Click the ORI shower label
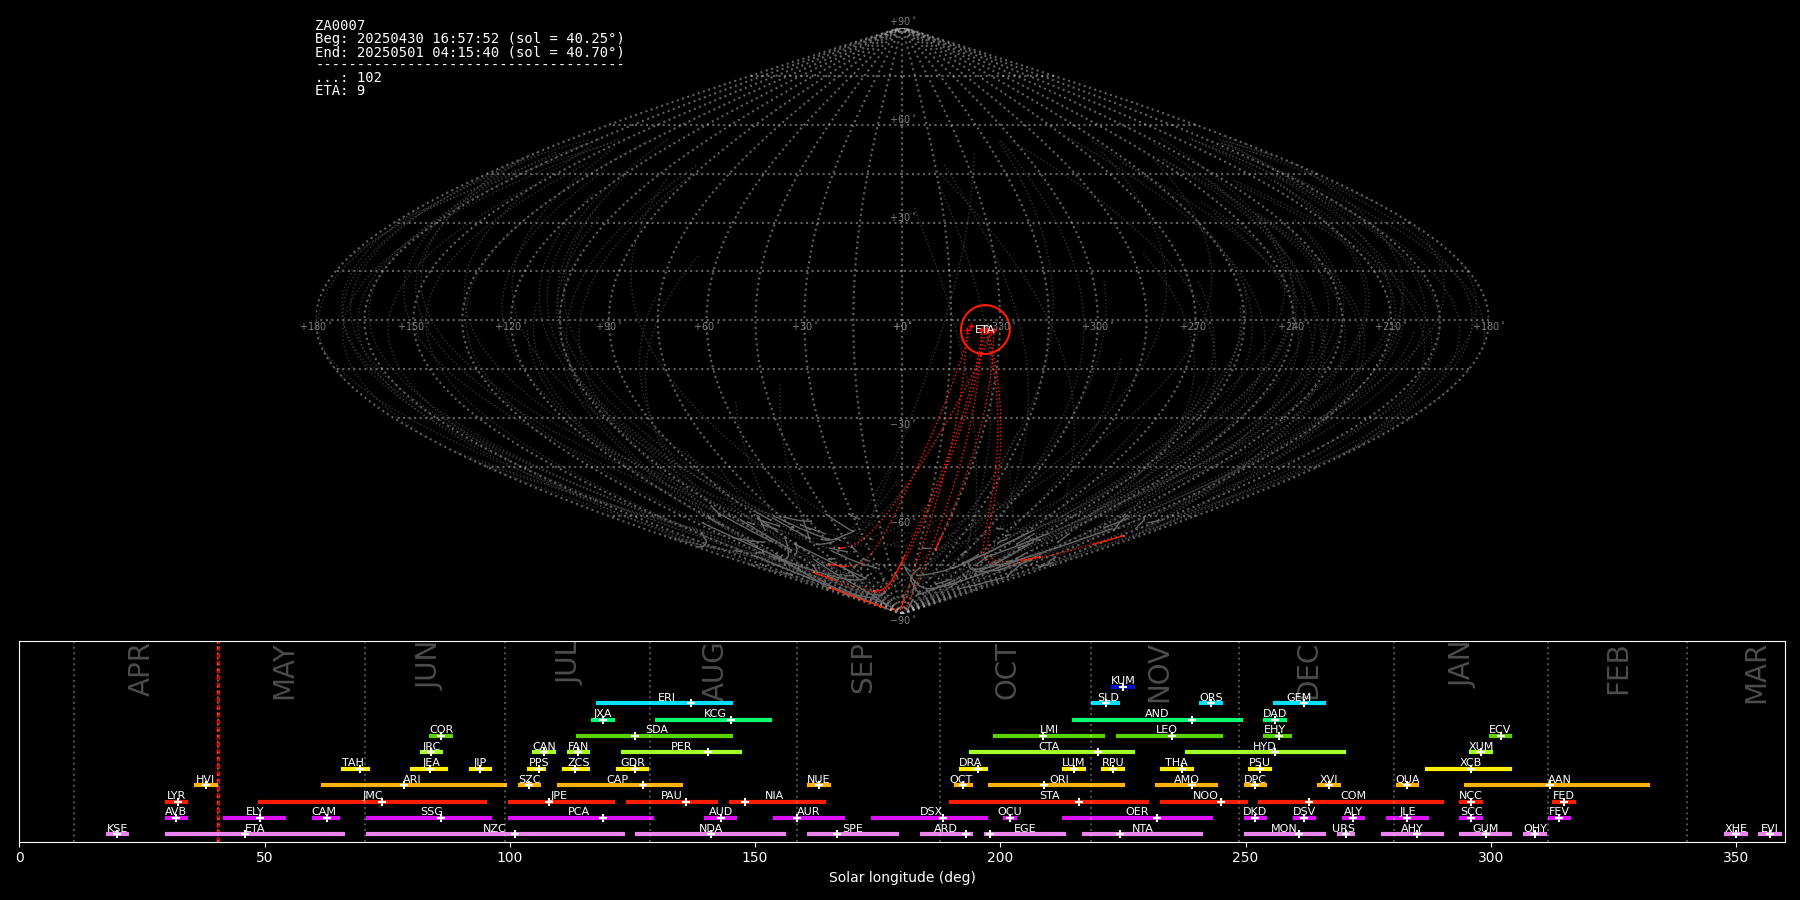This screenshot has height=900, width=1800. [x=1059, y=780]
